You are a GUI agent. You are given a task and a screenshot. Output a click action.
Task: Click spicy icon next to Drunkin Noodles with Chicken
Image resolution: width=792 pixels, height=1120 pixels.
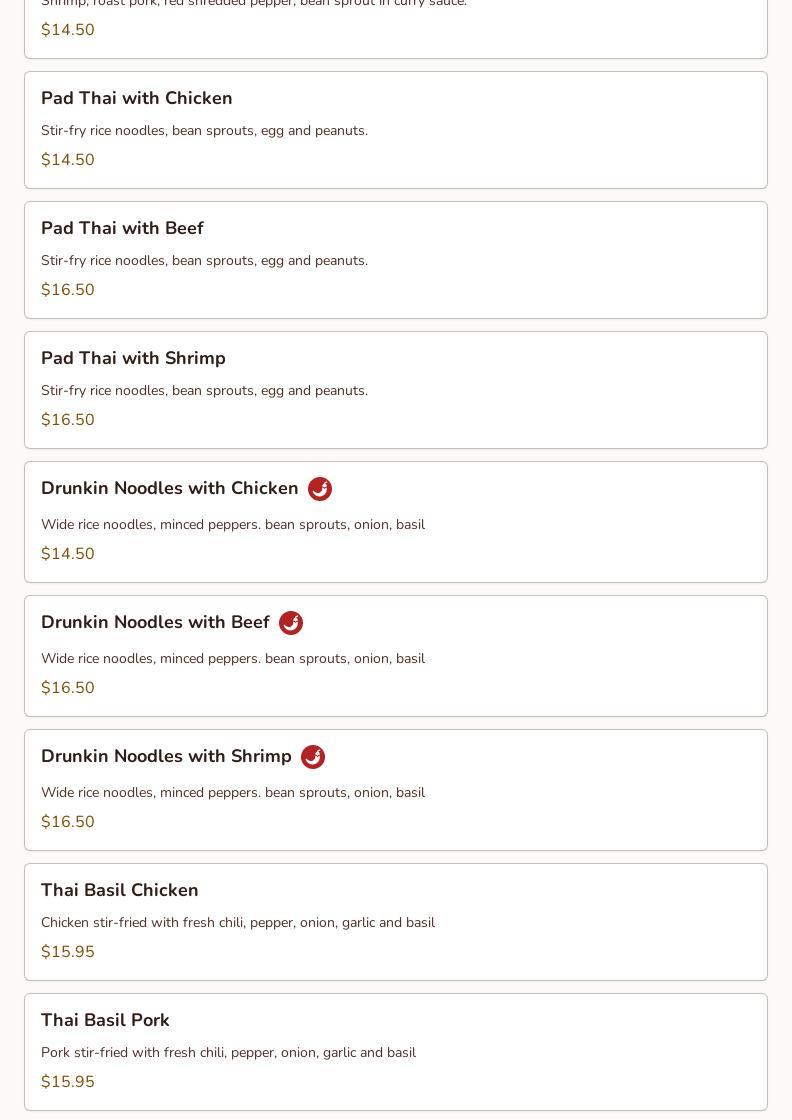coord(320,489)
